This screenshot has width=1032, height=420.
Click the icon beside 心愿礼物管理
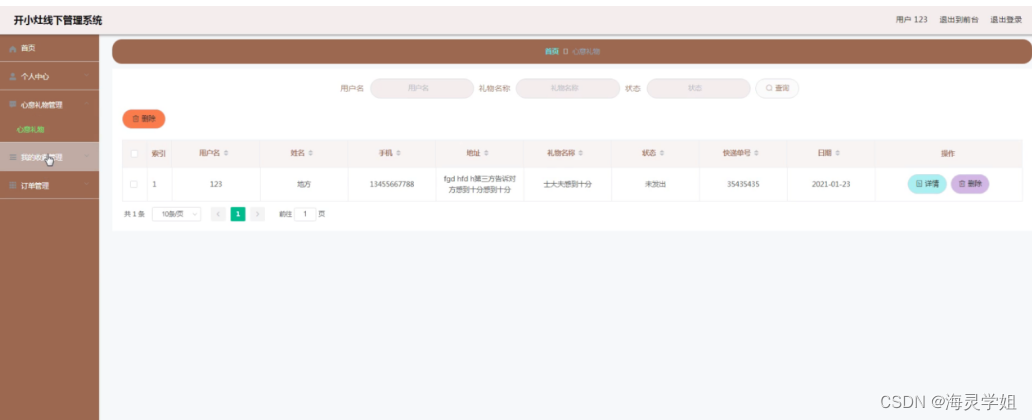(x=13, y=105)
